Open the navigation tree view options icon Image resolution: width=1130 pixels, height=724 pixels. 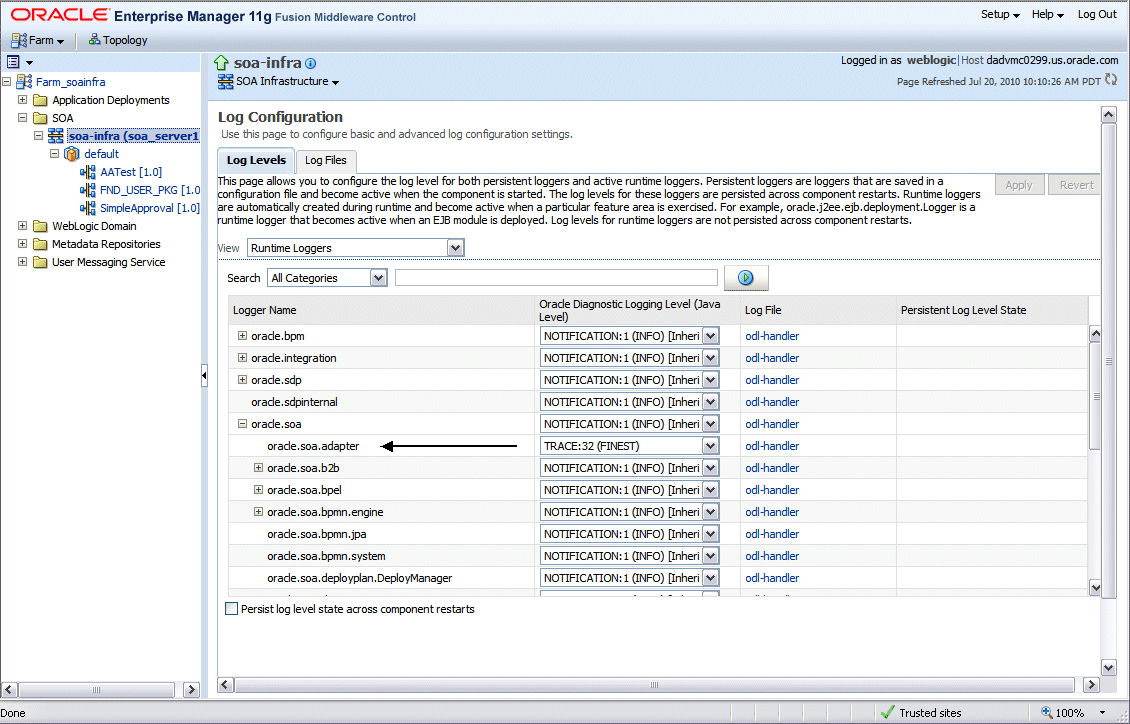[19, 62]
